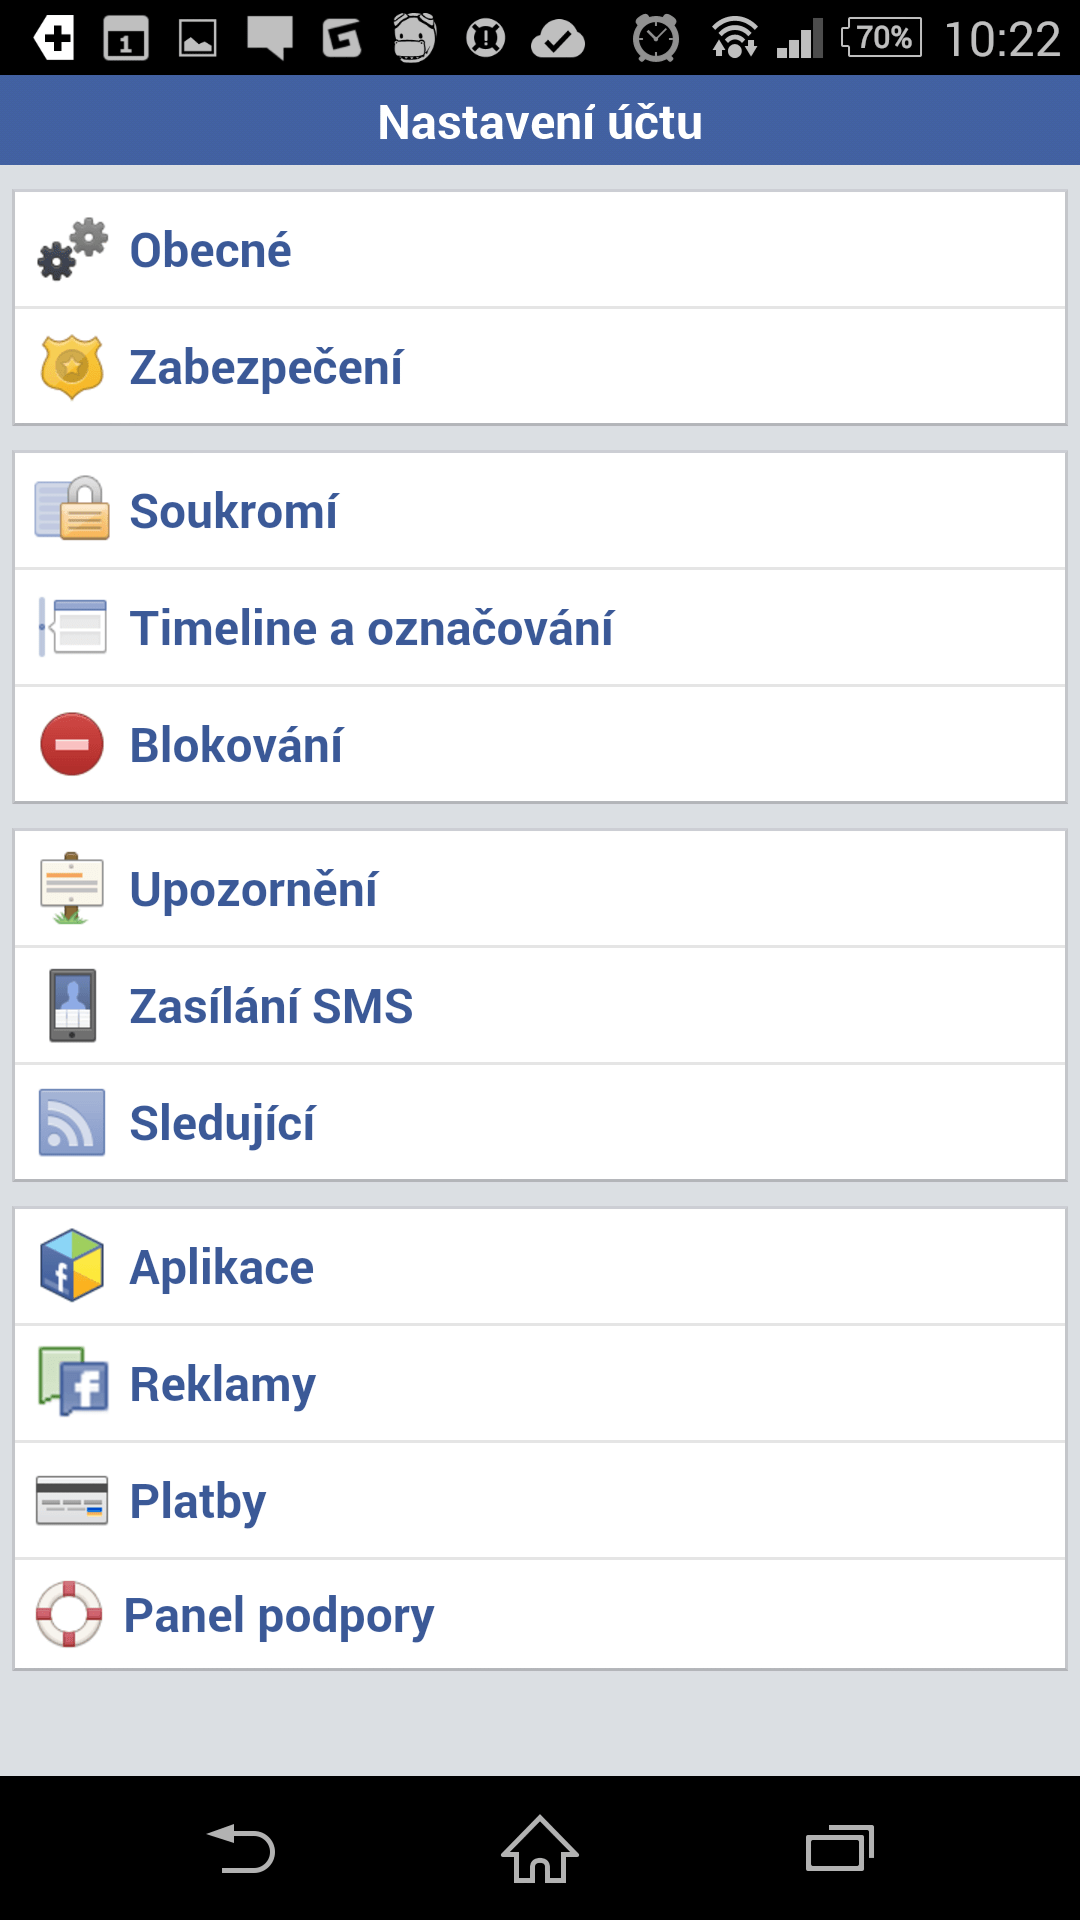
Task: Tap the gold badge Zabezpečení icon
Action: [72, 367]
